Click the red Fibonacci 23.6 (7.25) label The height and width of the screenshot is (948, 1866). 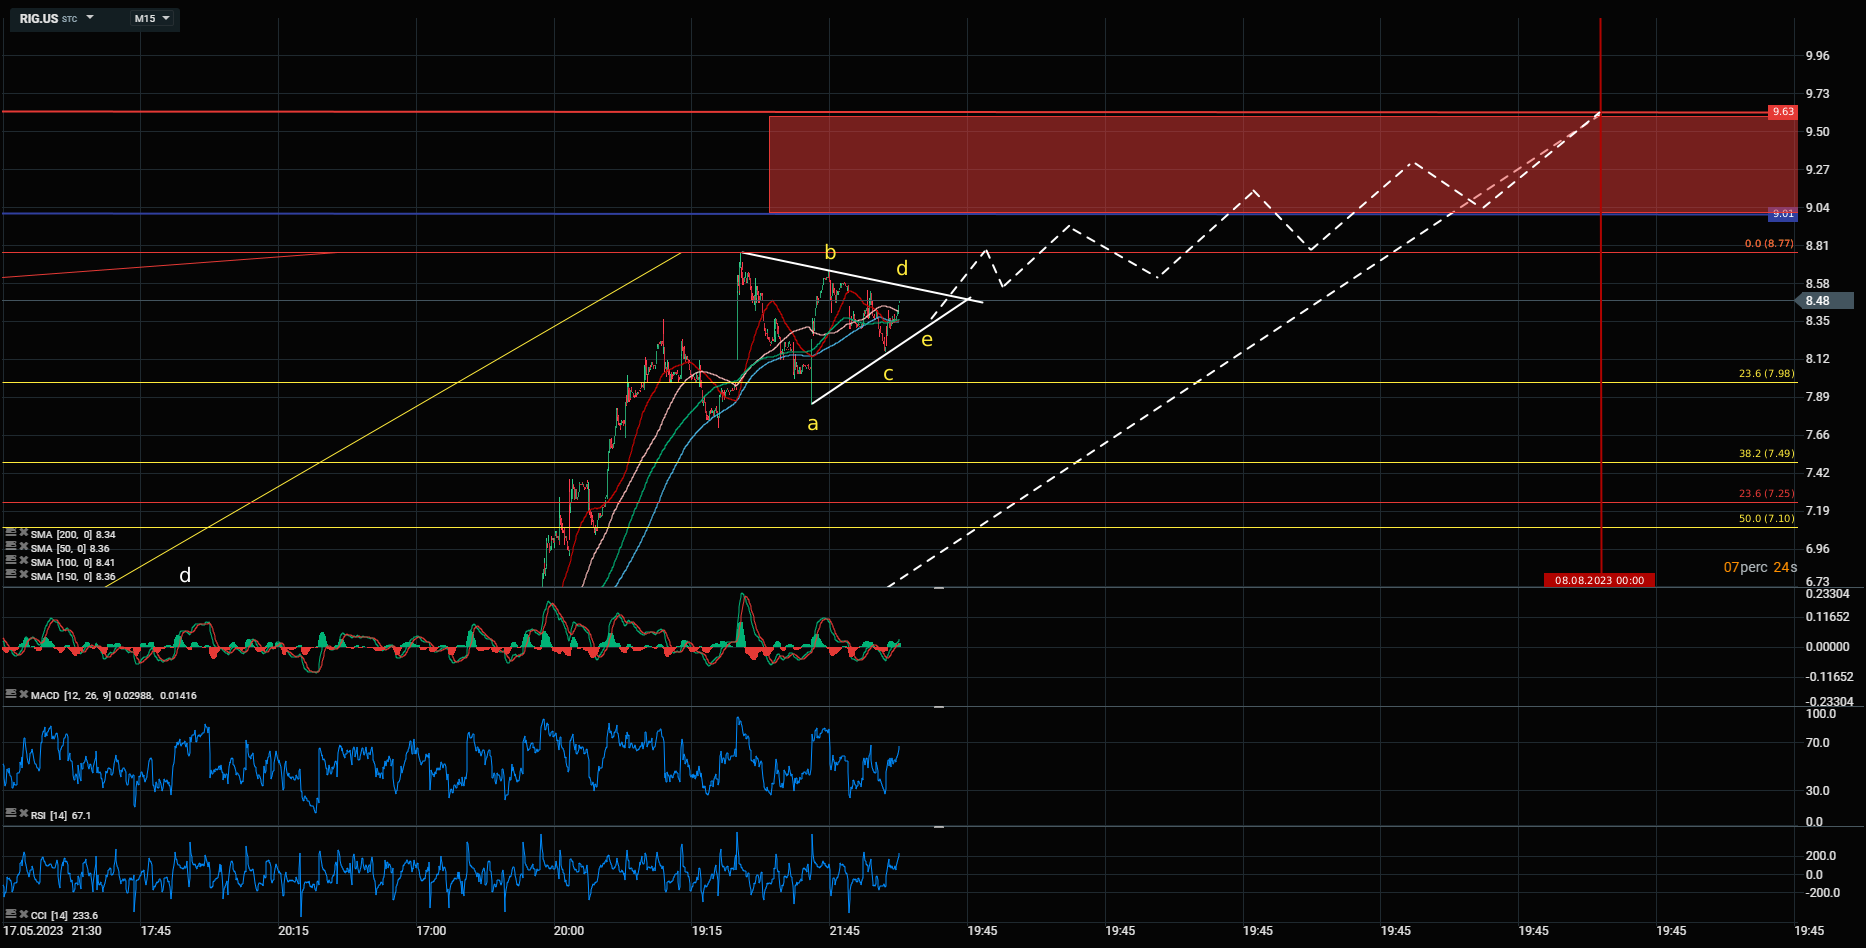click(x=1767, y=494)
